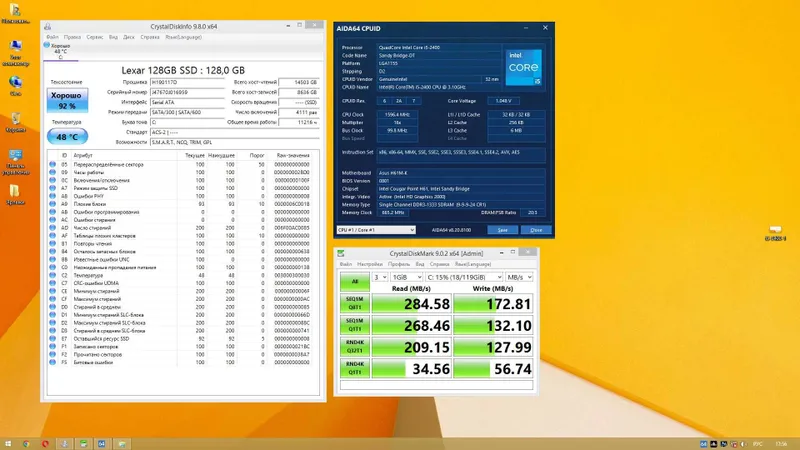Open Файл menu in CrystalDiskInfo
The image size is (800, 450).
pyautogui.click(x=53, y=37)
